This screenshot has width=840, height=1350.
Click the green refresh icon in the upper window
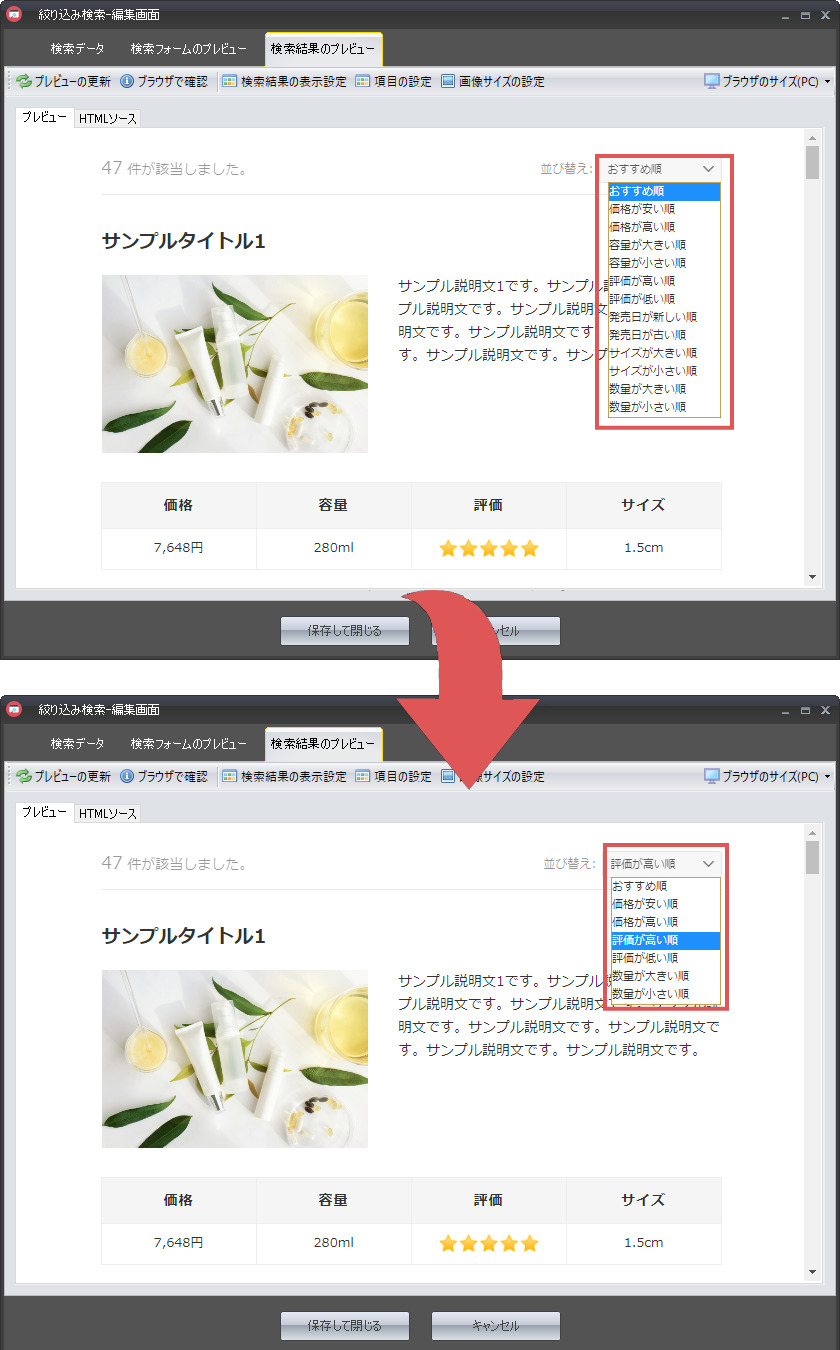(x=24, y=81)
